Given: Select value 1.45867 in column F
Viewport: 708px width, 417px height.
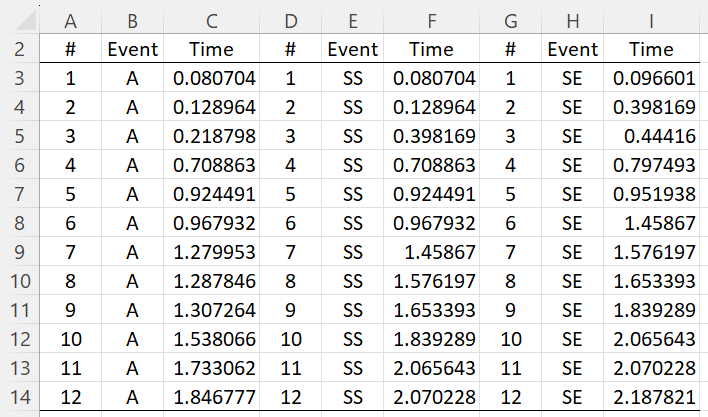Looking at the screenshot, I should [432, 252].
